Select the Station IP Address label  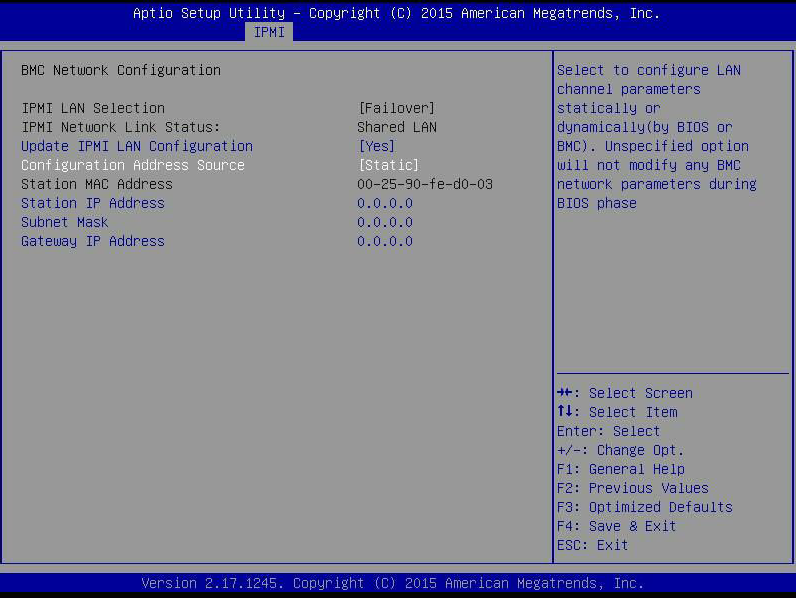pyautogui.click(x=92, y=203)
